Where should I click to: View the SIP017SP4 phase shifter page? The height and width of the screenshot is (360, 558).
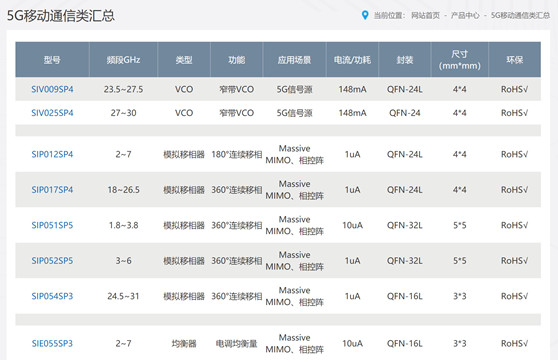pos(52,190)
